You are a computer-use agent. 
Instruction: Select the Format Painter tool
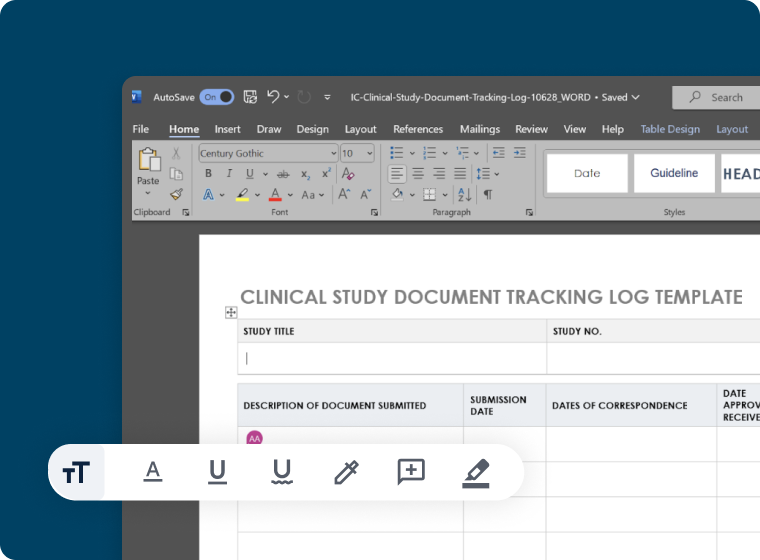pos(176,195)
